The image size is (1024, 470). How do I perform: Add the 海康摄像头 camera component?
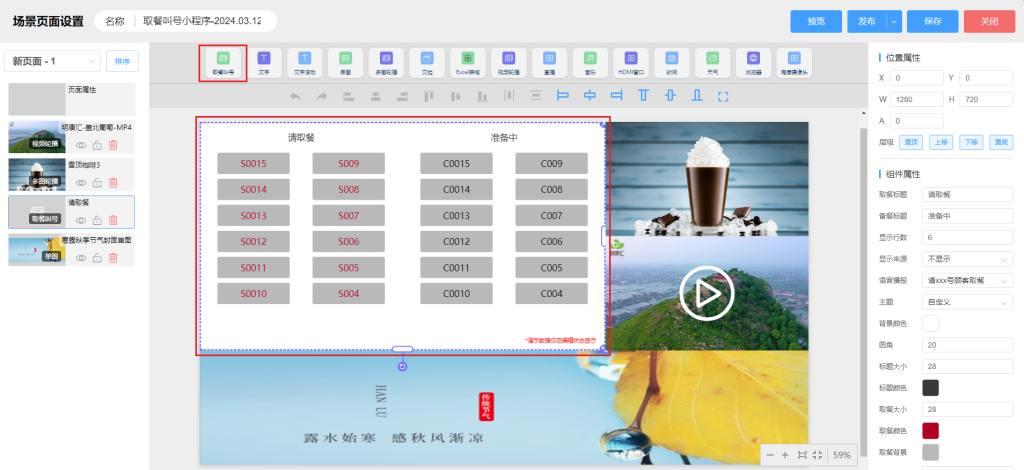pos(794,63)
